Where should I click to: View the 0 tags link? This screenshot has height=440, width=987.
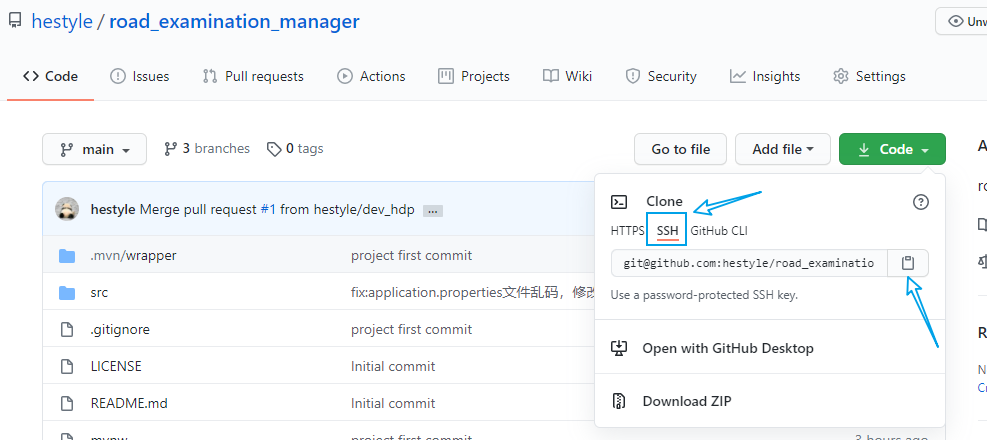pyautogui.click(x=295, y=149)
